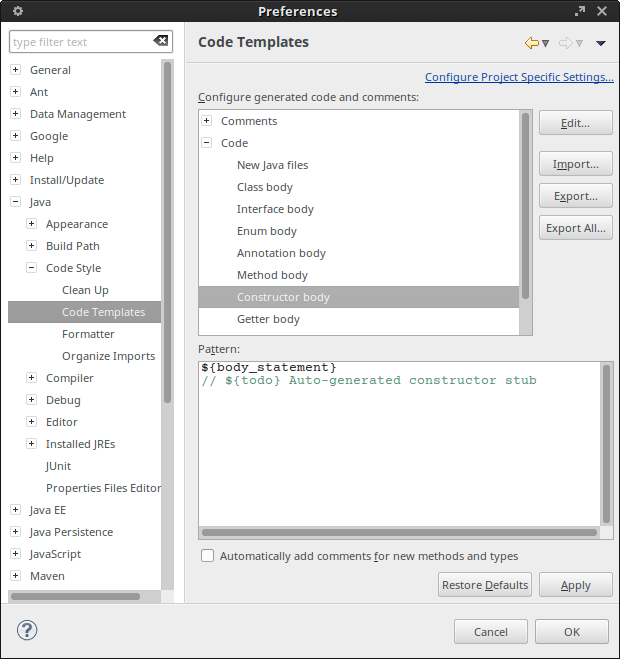This screenshot has height=659, width=620.
Task: Go back using the yellow back arrow
Action: pos(532,42)
